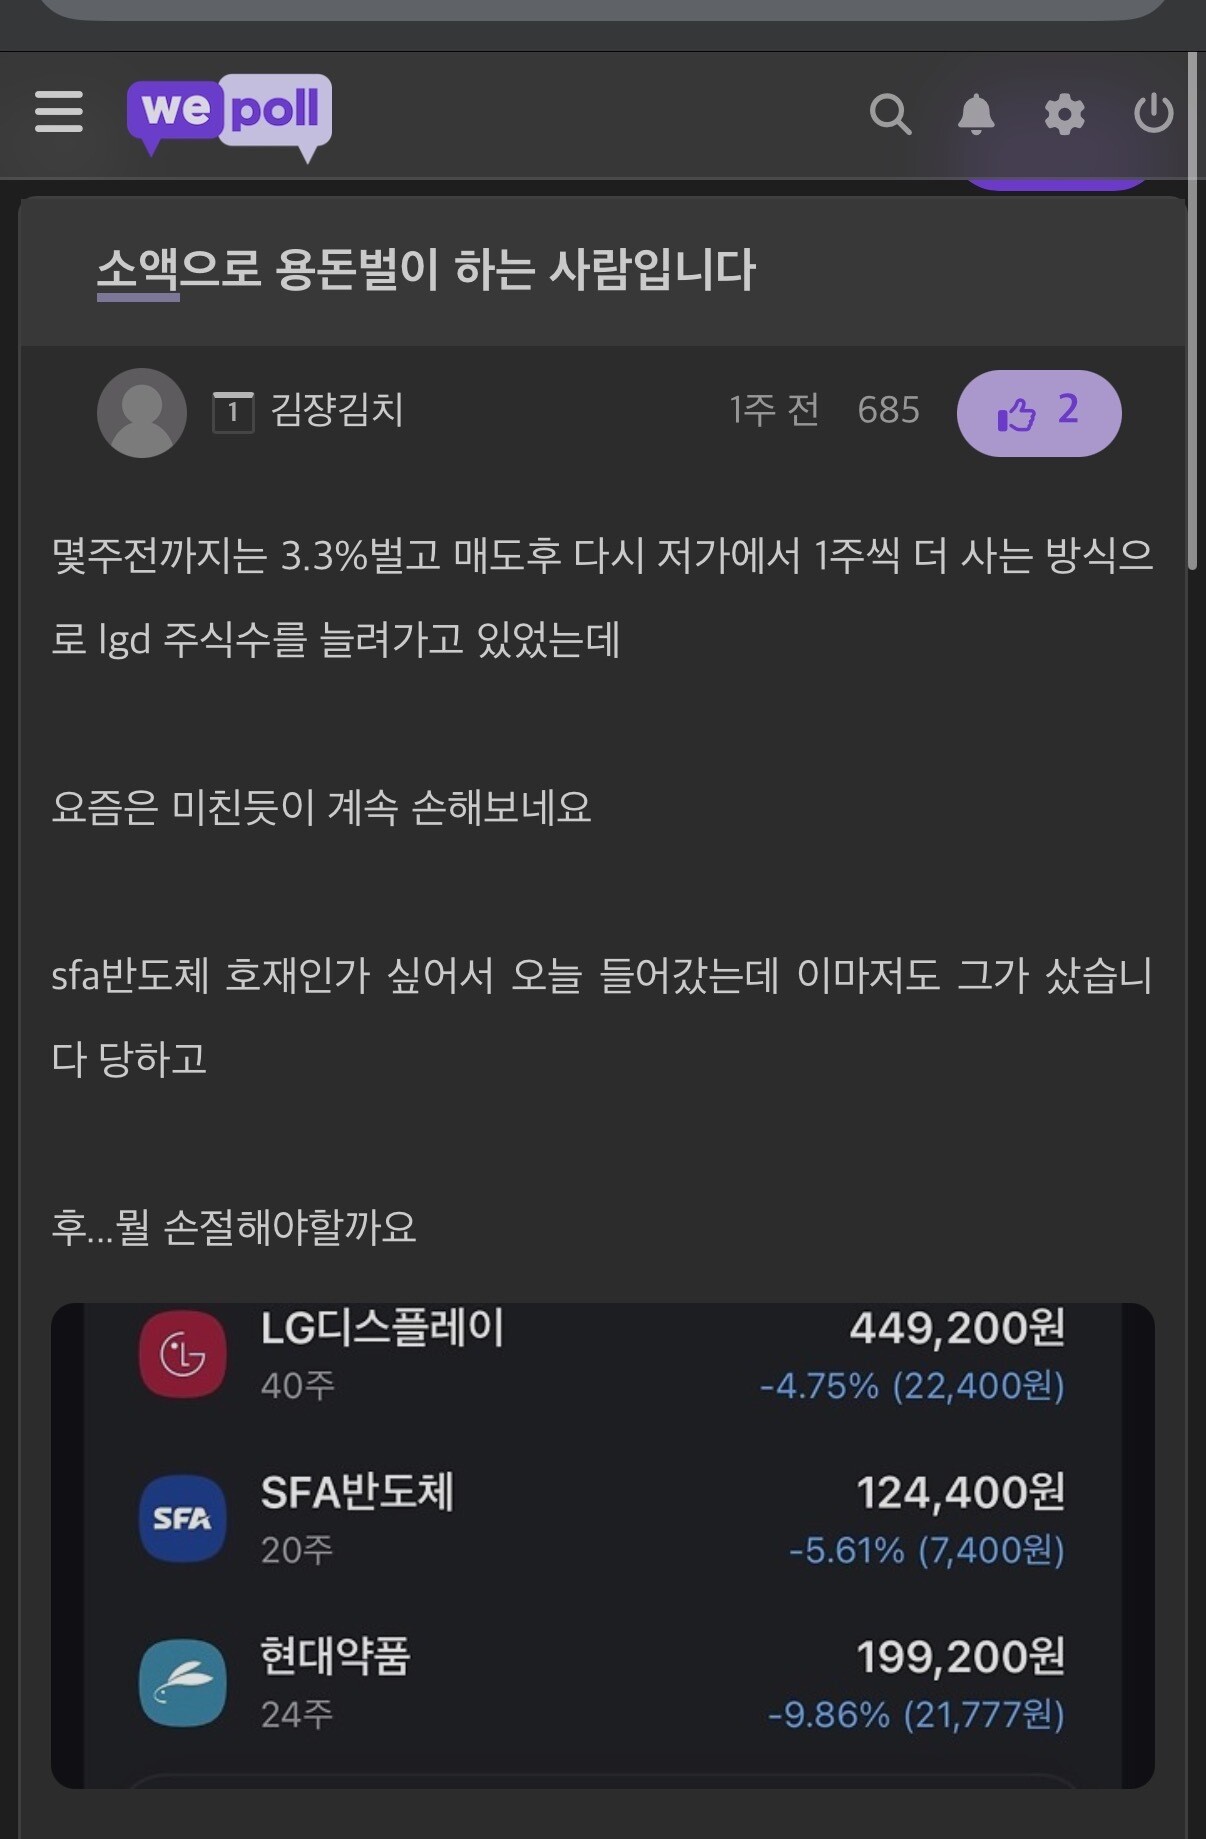This screenshot has width=1206, height=1839.
Task: Click the power logout icon
Action: [x=1153, y=113]
